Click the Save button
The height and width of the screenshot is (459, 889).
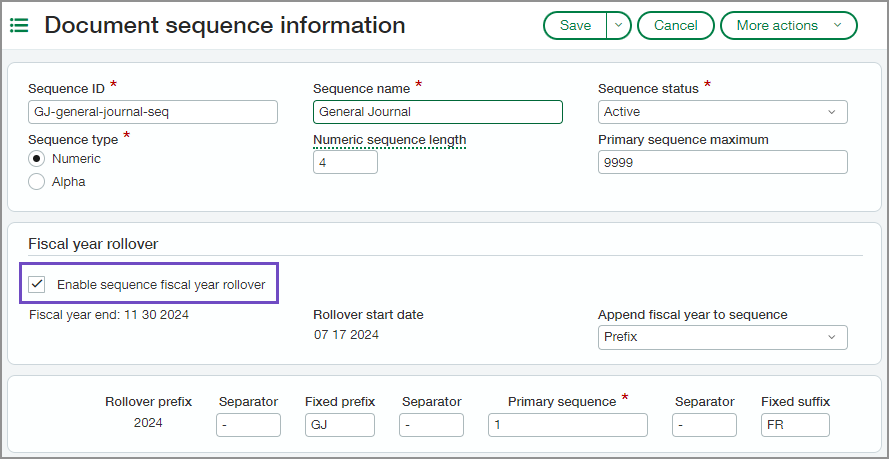click(x=575, y=26)
